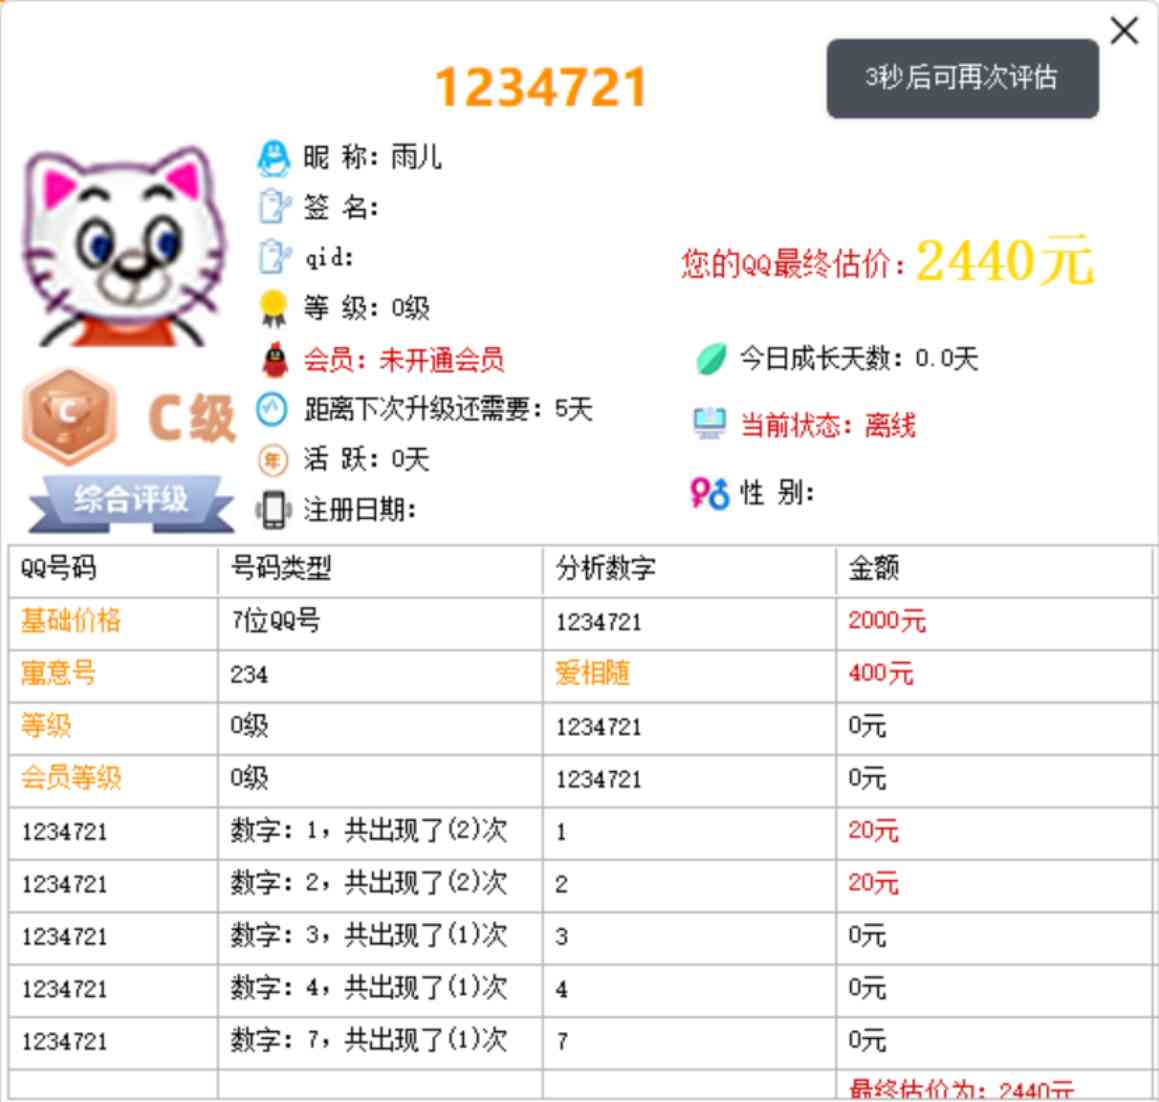The image size is (1159, 1102).
Task: Click the 年 badge icon beside 活跃
Action: tap(272, 460)
